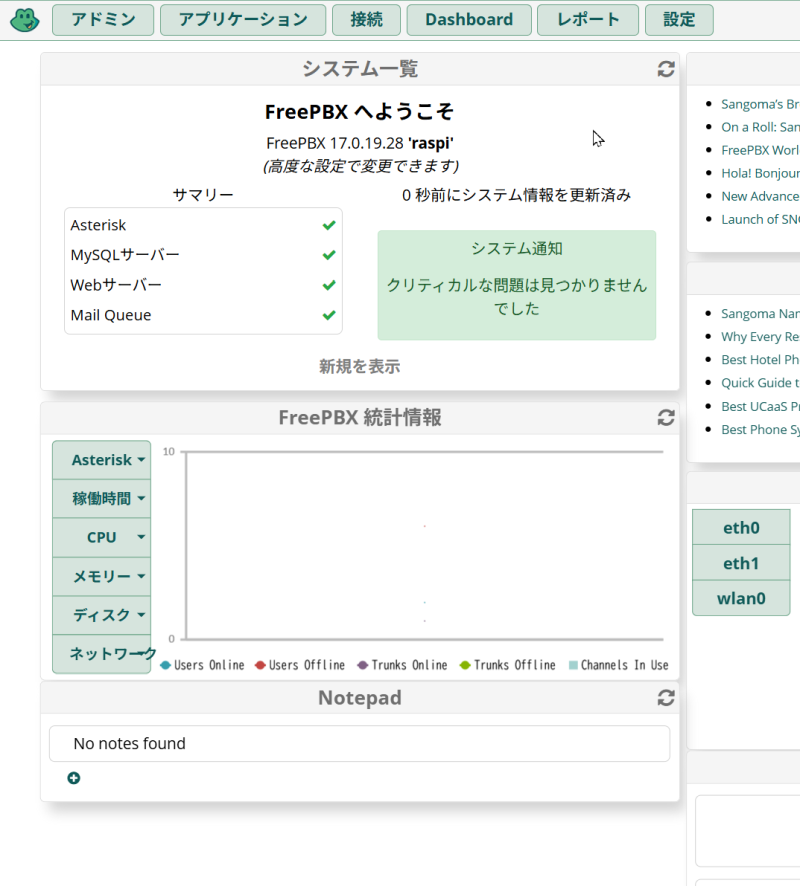Select the eth1 network interface
This screenshot has width=800, height=886.
(x=741, y=563)
